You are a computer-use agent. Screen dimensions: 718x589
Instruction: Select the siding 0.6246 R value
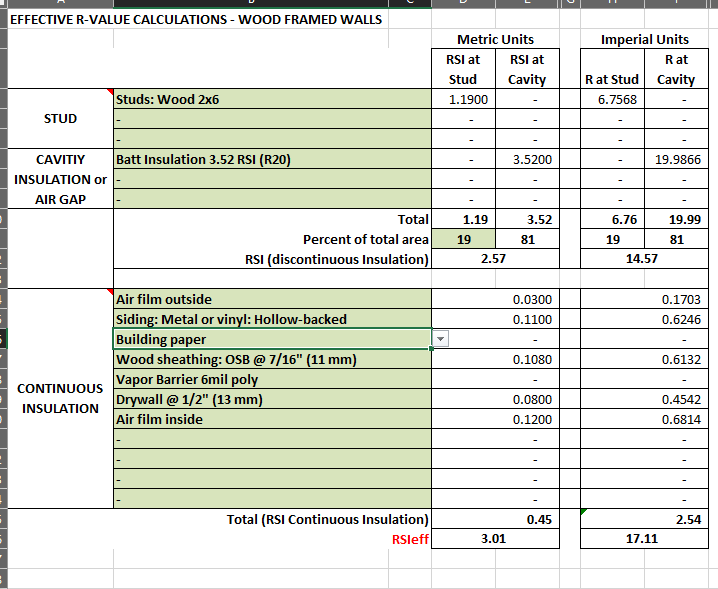644,319
